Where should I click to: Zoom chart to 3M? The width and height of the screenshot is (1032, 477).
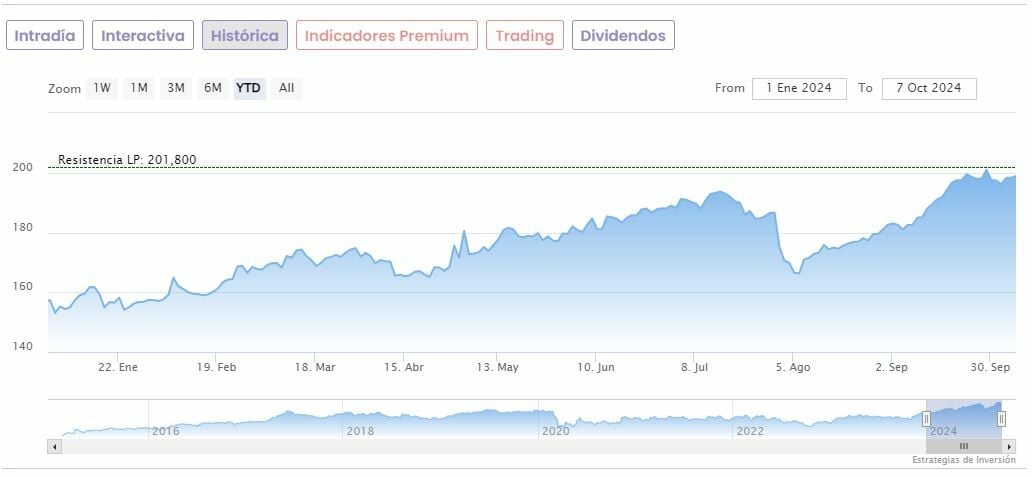pos(176,88)
